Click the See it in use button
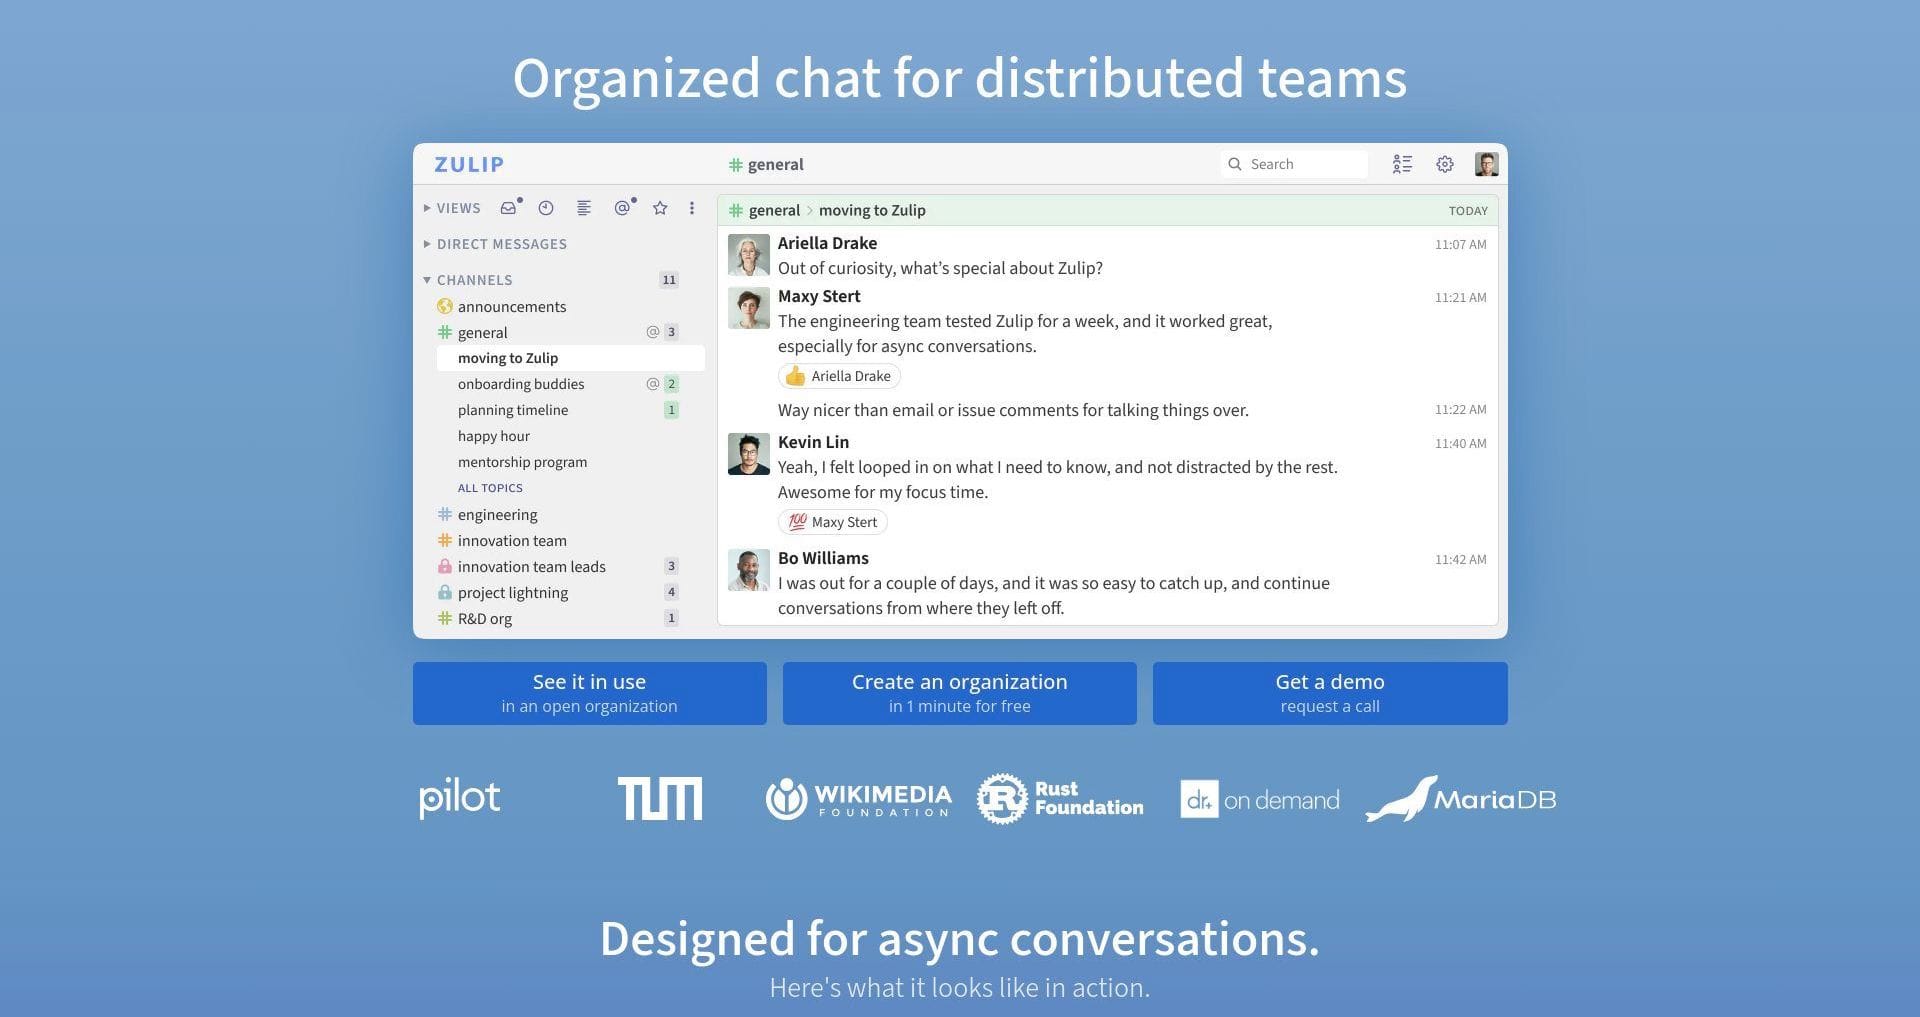 coord(590,693)
